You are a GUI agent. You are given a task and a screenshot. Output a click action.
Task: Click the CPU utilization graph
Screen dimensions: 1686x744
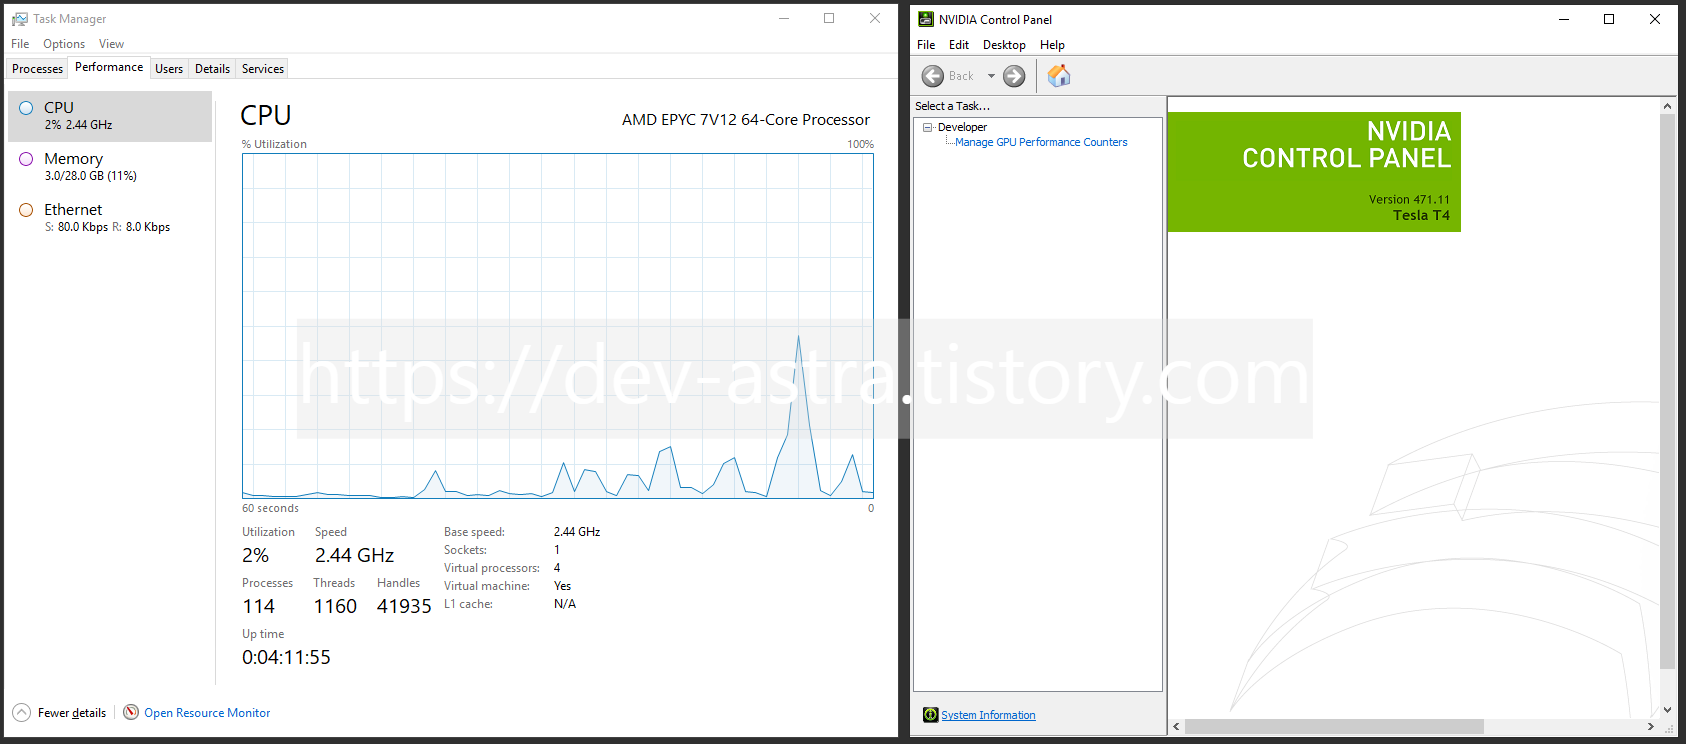558,326
